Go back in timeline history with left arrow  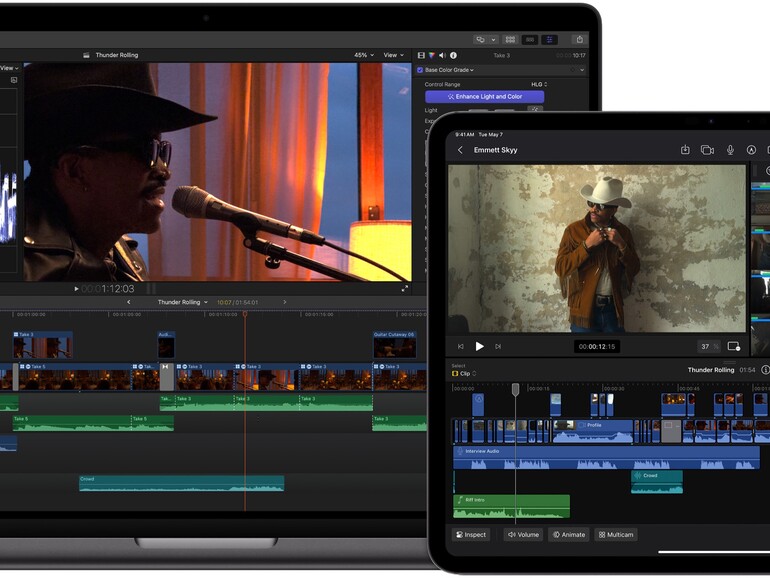[x=129, y=302]
